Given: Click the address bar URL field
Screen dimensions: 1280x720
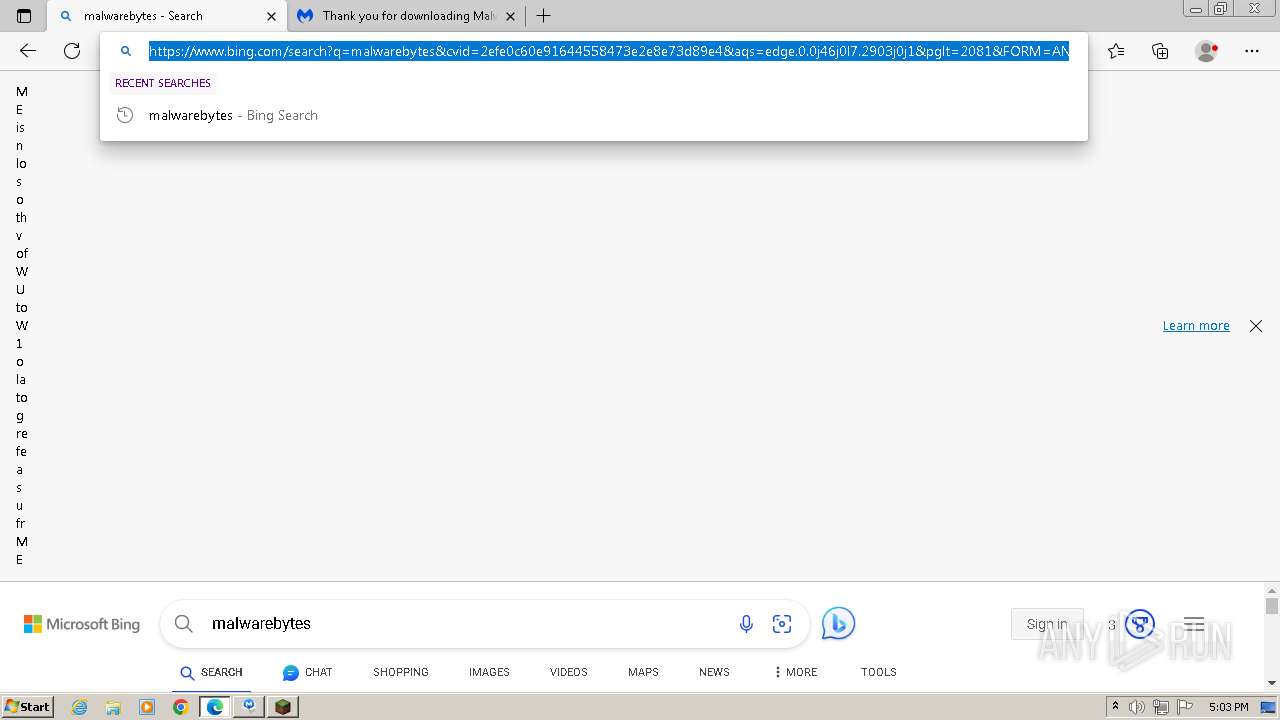Looking at the screenshot, I should coord(609,51).
